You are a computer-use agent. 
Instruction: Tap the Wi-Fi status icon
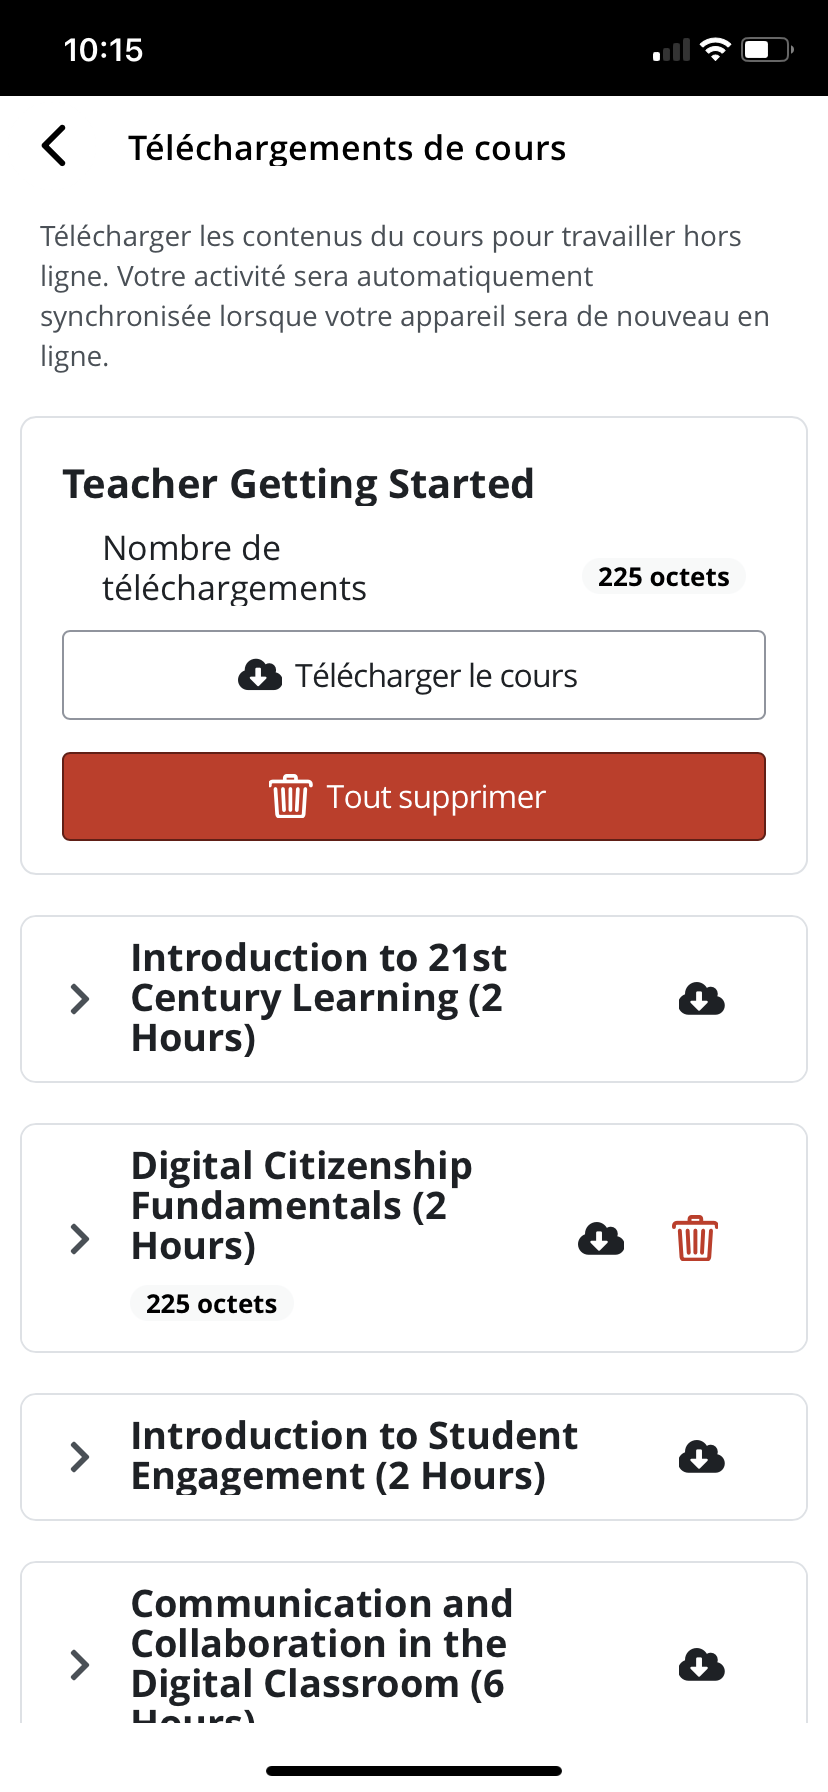716,49
